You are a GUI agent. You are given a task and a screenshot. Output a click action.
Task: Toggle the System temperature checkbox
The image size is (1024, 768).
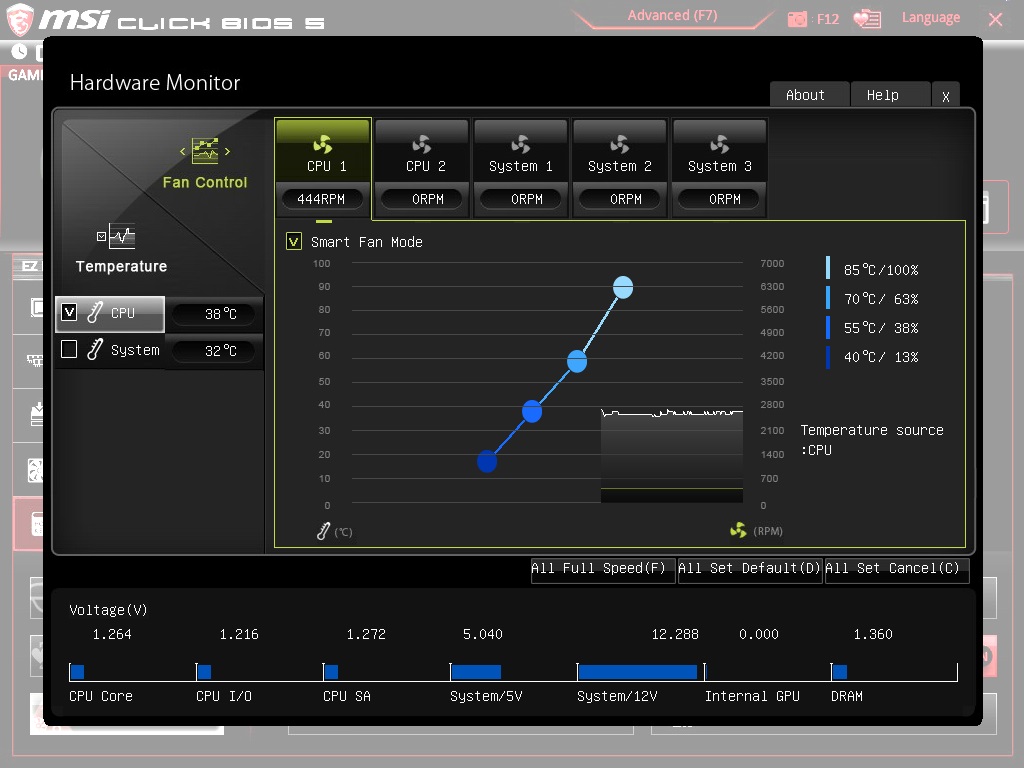coord(69,349)
